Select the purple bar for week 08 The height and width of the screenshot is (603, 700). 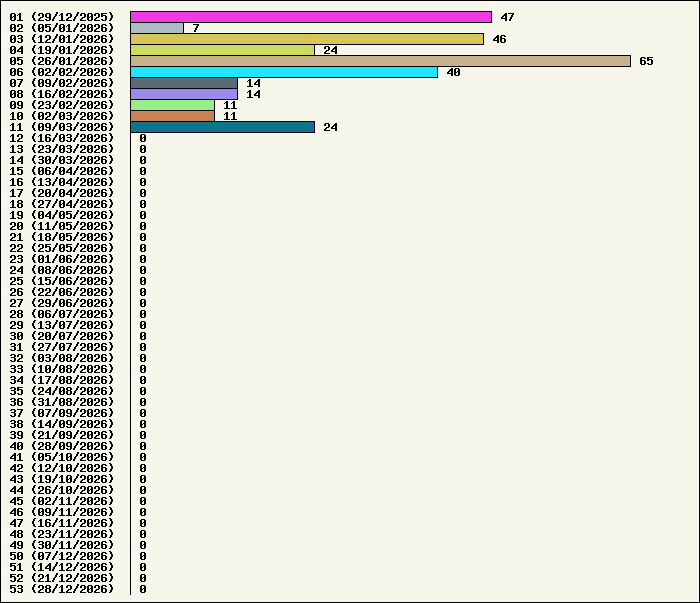click(184, 94)
